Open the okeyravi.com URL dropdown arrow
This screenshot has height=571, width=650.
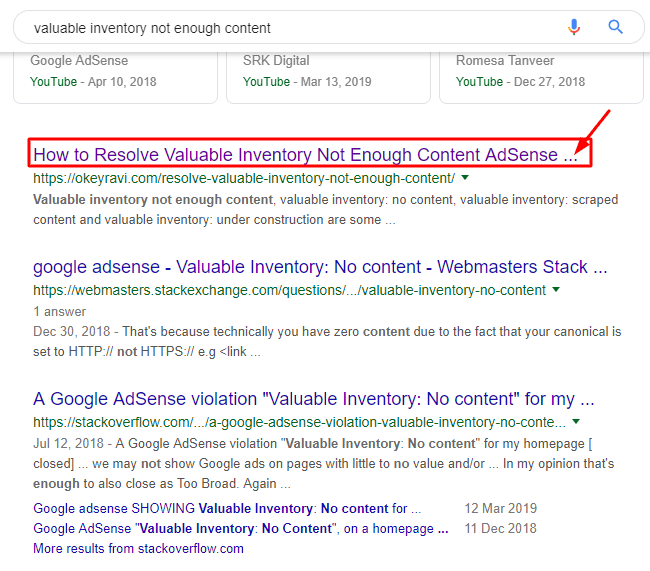pos(465,177)
